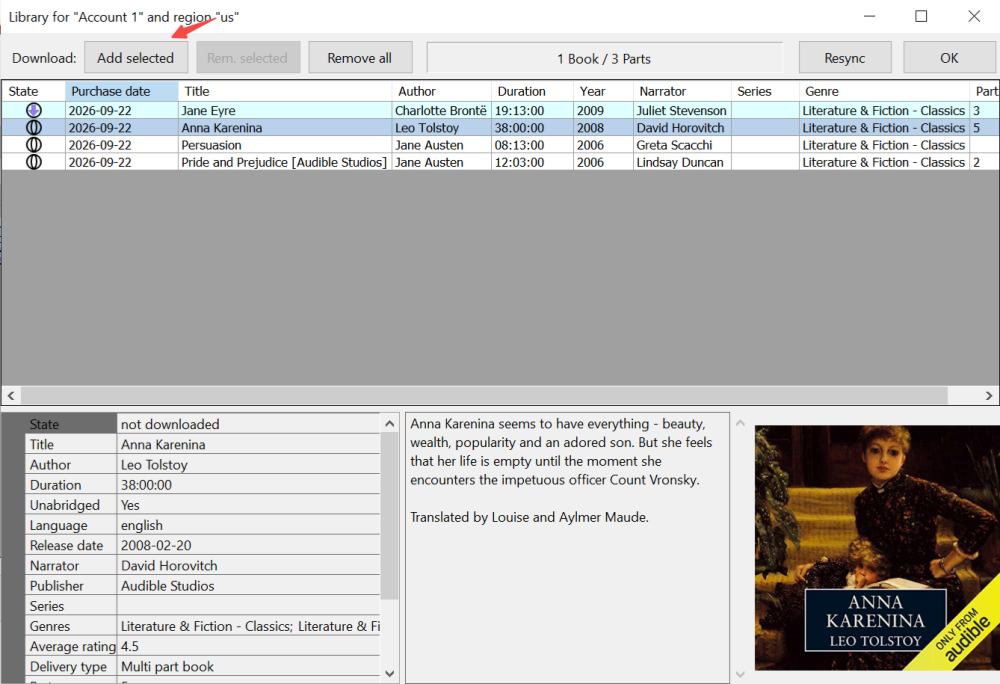
Task: Click details panel scroll up arrow
Action: coord(390,423)
